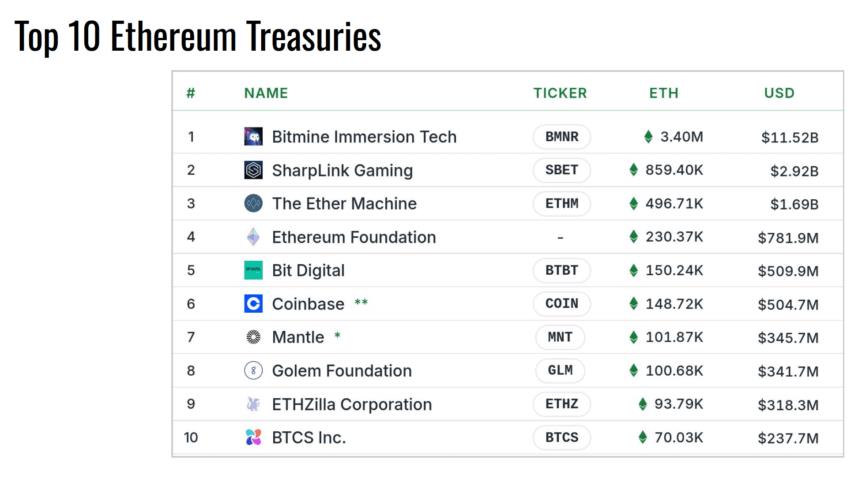Click the TICKER column header
This screenshot has width=862, height=478.
coord(560,93)
